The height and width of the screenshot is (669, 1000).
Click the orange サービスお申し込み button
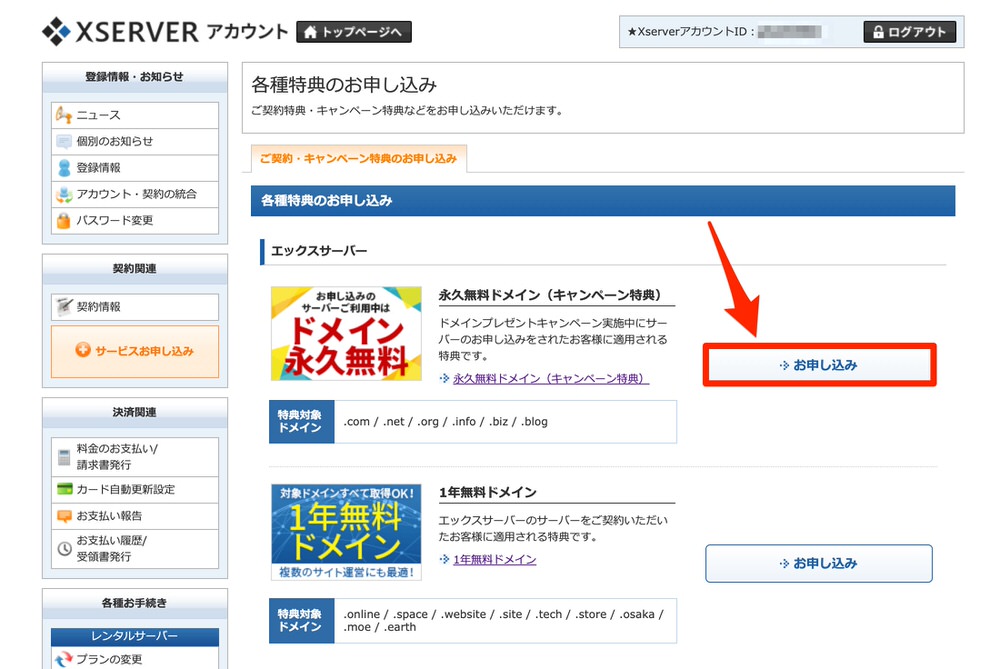(135, 351)
